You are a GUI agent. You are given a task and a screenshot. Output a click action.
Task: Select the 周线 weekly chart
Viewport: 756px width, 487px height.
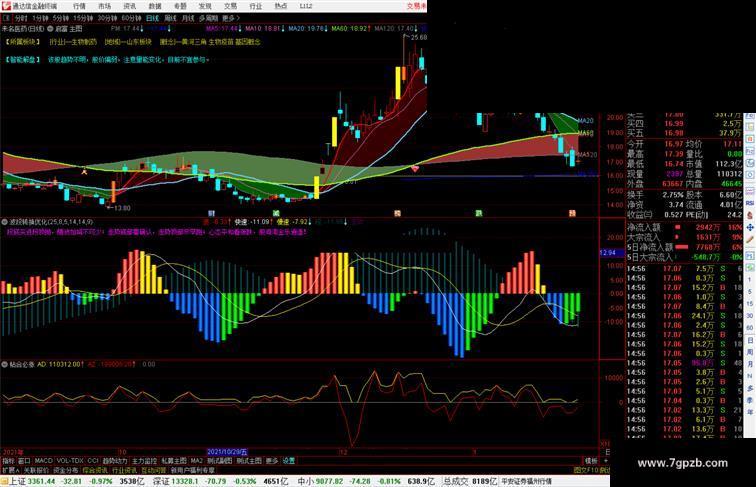coord(170,18)
